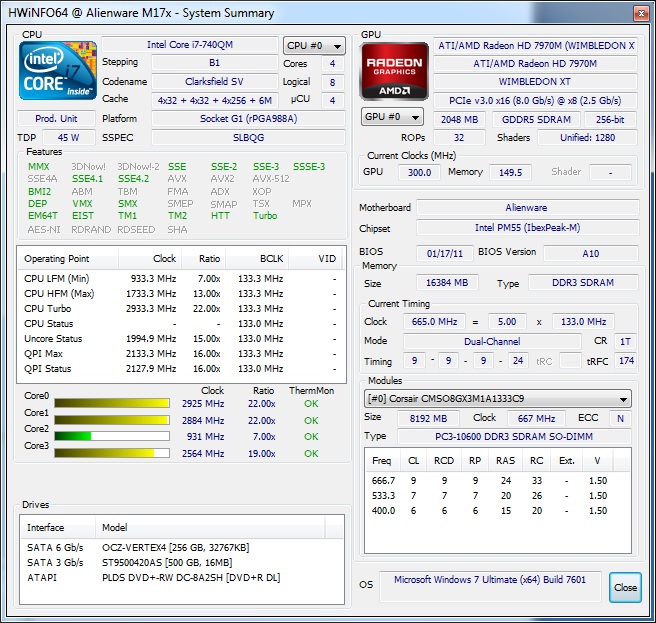Click the VID column header
This screenshot has width=656, height=623.
[x=315, y=259]
